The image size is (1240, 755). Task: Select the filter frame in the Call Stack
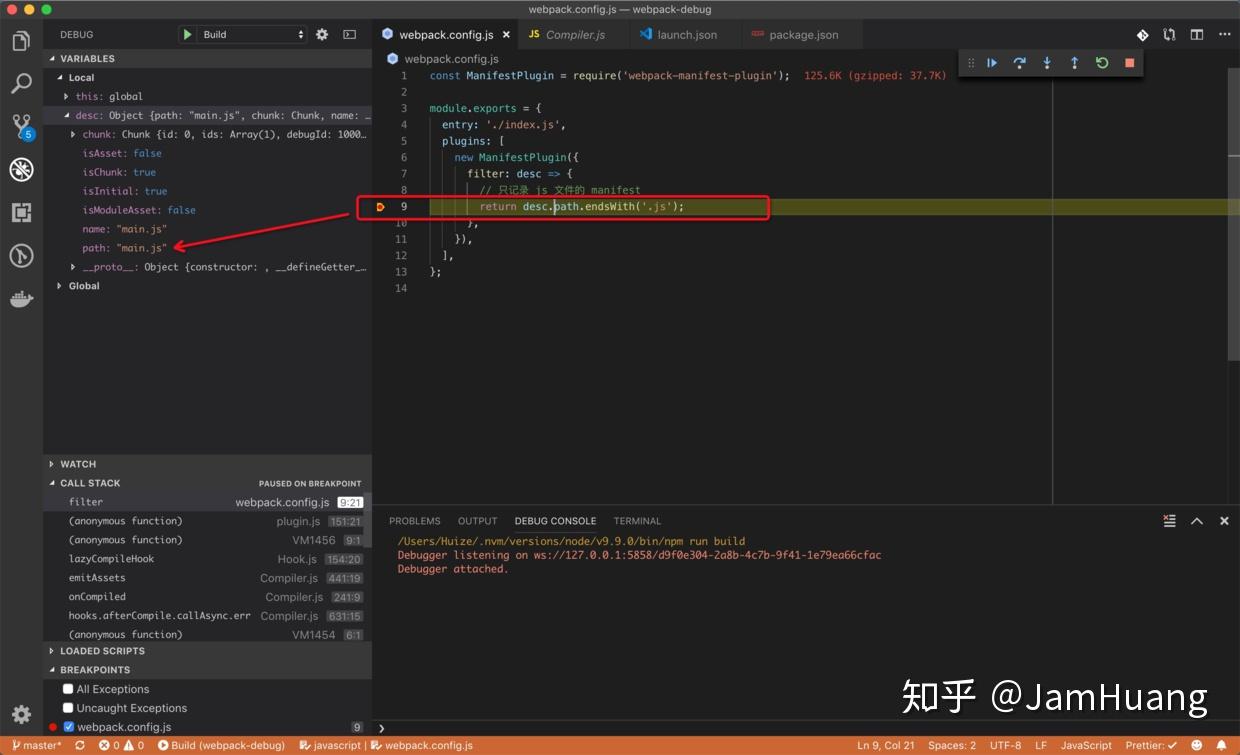click(85, 501)
